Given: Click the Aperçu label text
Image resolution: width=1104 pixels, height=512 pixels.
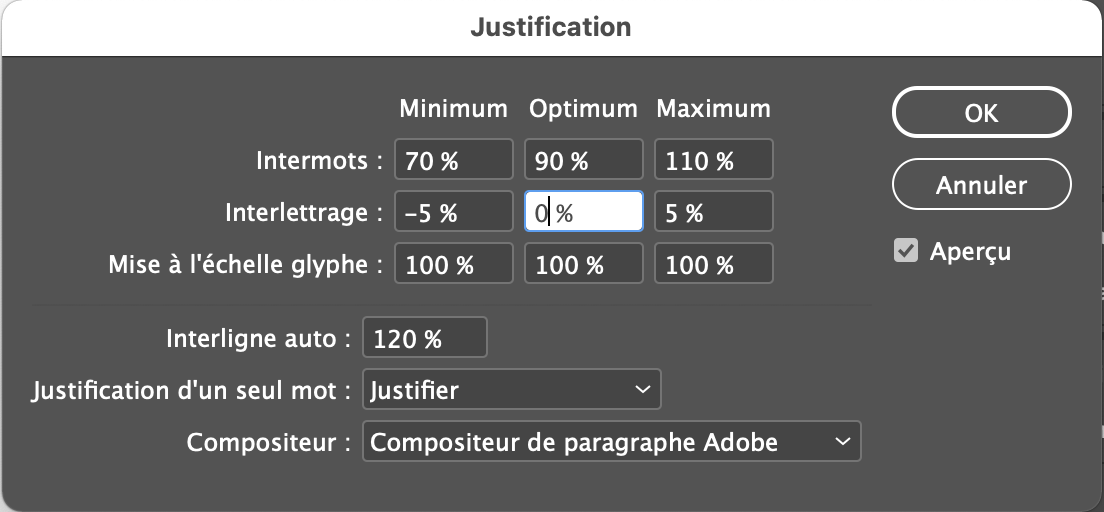Looking at the screenshot, I should 970,251.
